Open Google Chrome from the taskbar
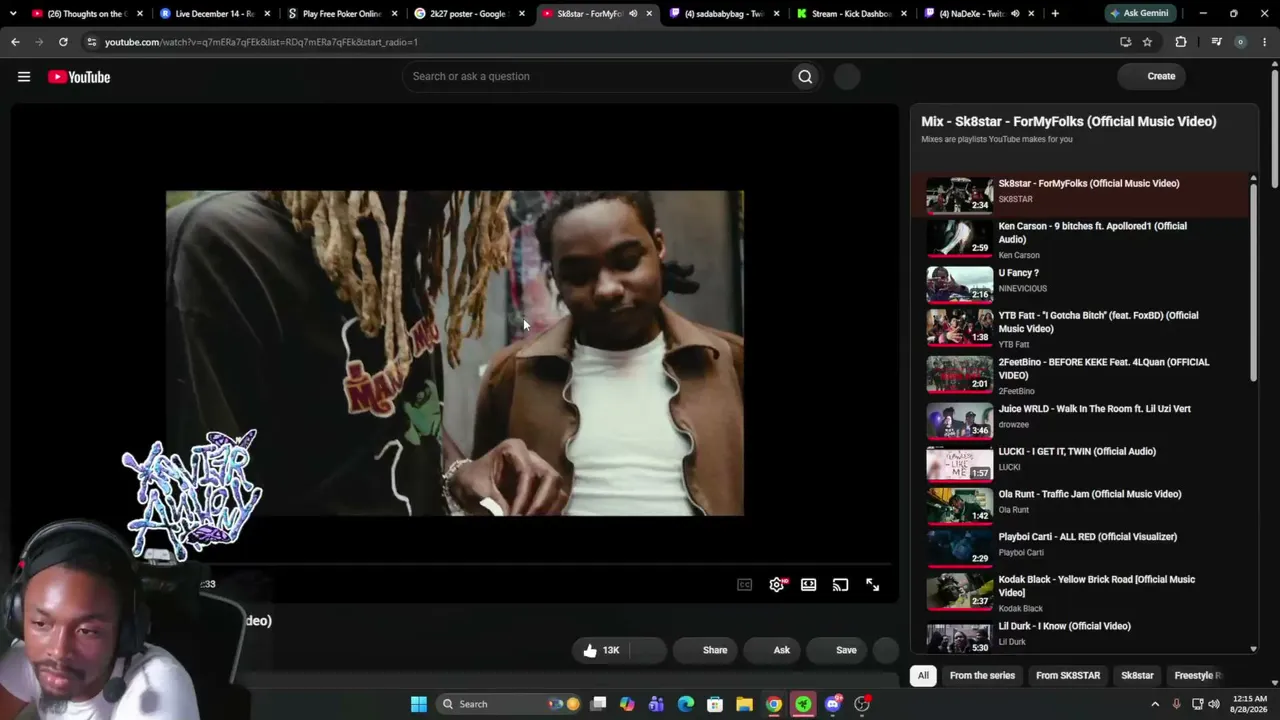 pyautogui.click(x=774, y=704)
